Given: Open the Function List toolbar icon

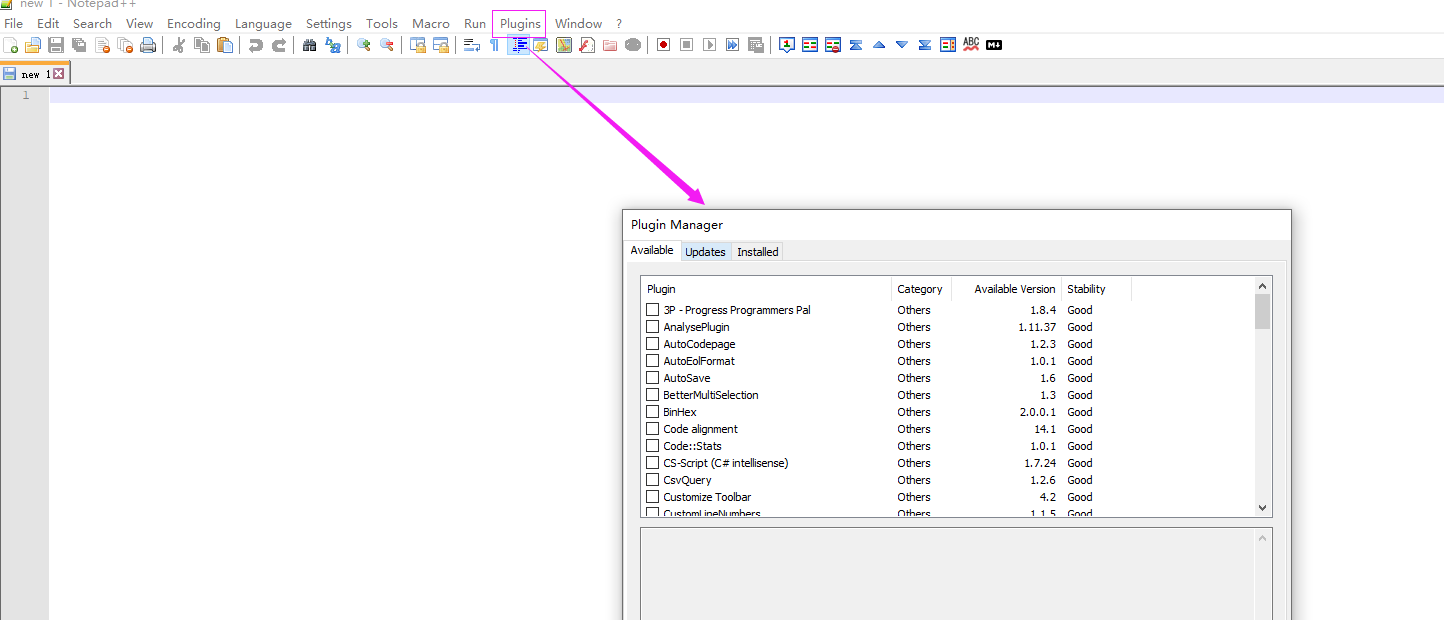Looking at the screenshot, I should [586, 45].
